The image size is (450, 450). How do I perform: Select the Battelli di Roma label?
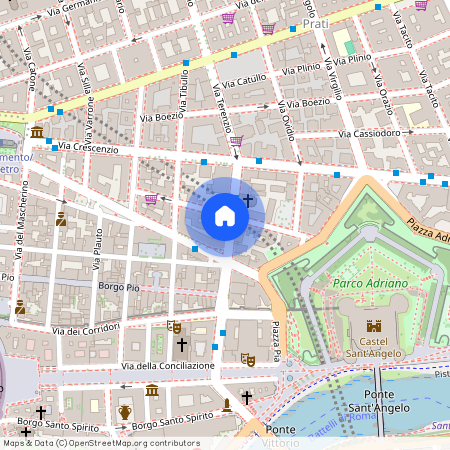(x=342, y=426)
